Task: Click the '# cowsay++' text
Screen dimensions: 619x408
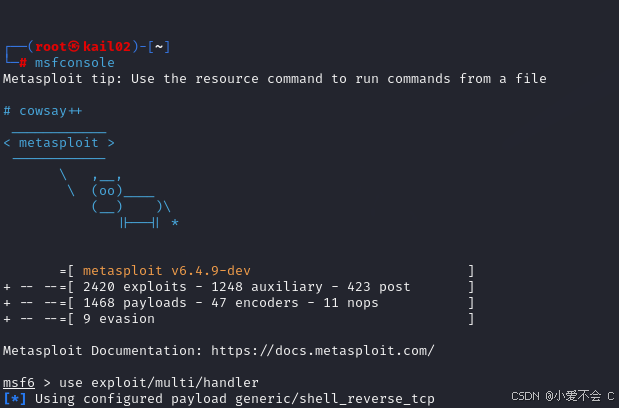Action: [43, 111]
